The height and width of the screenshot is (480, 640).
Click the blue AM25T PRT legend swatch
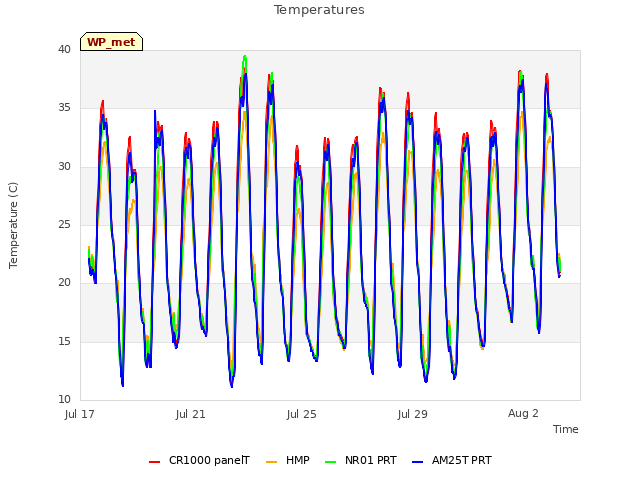point(418,462)
